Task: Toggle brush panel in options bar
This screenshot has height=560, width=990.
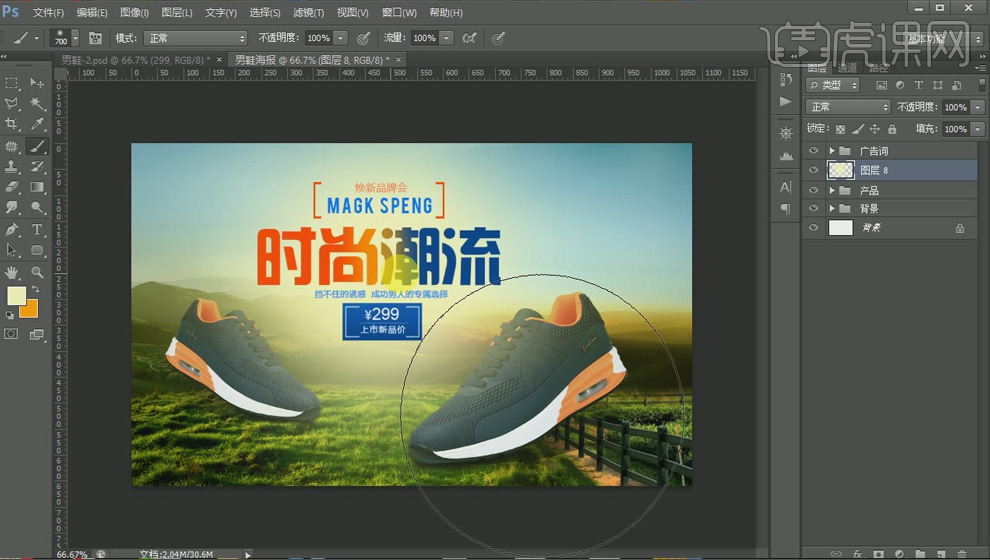Action: 95,39
